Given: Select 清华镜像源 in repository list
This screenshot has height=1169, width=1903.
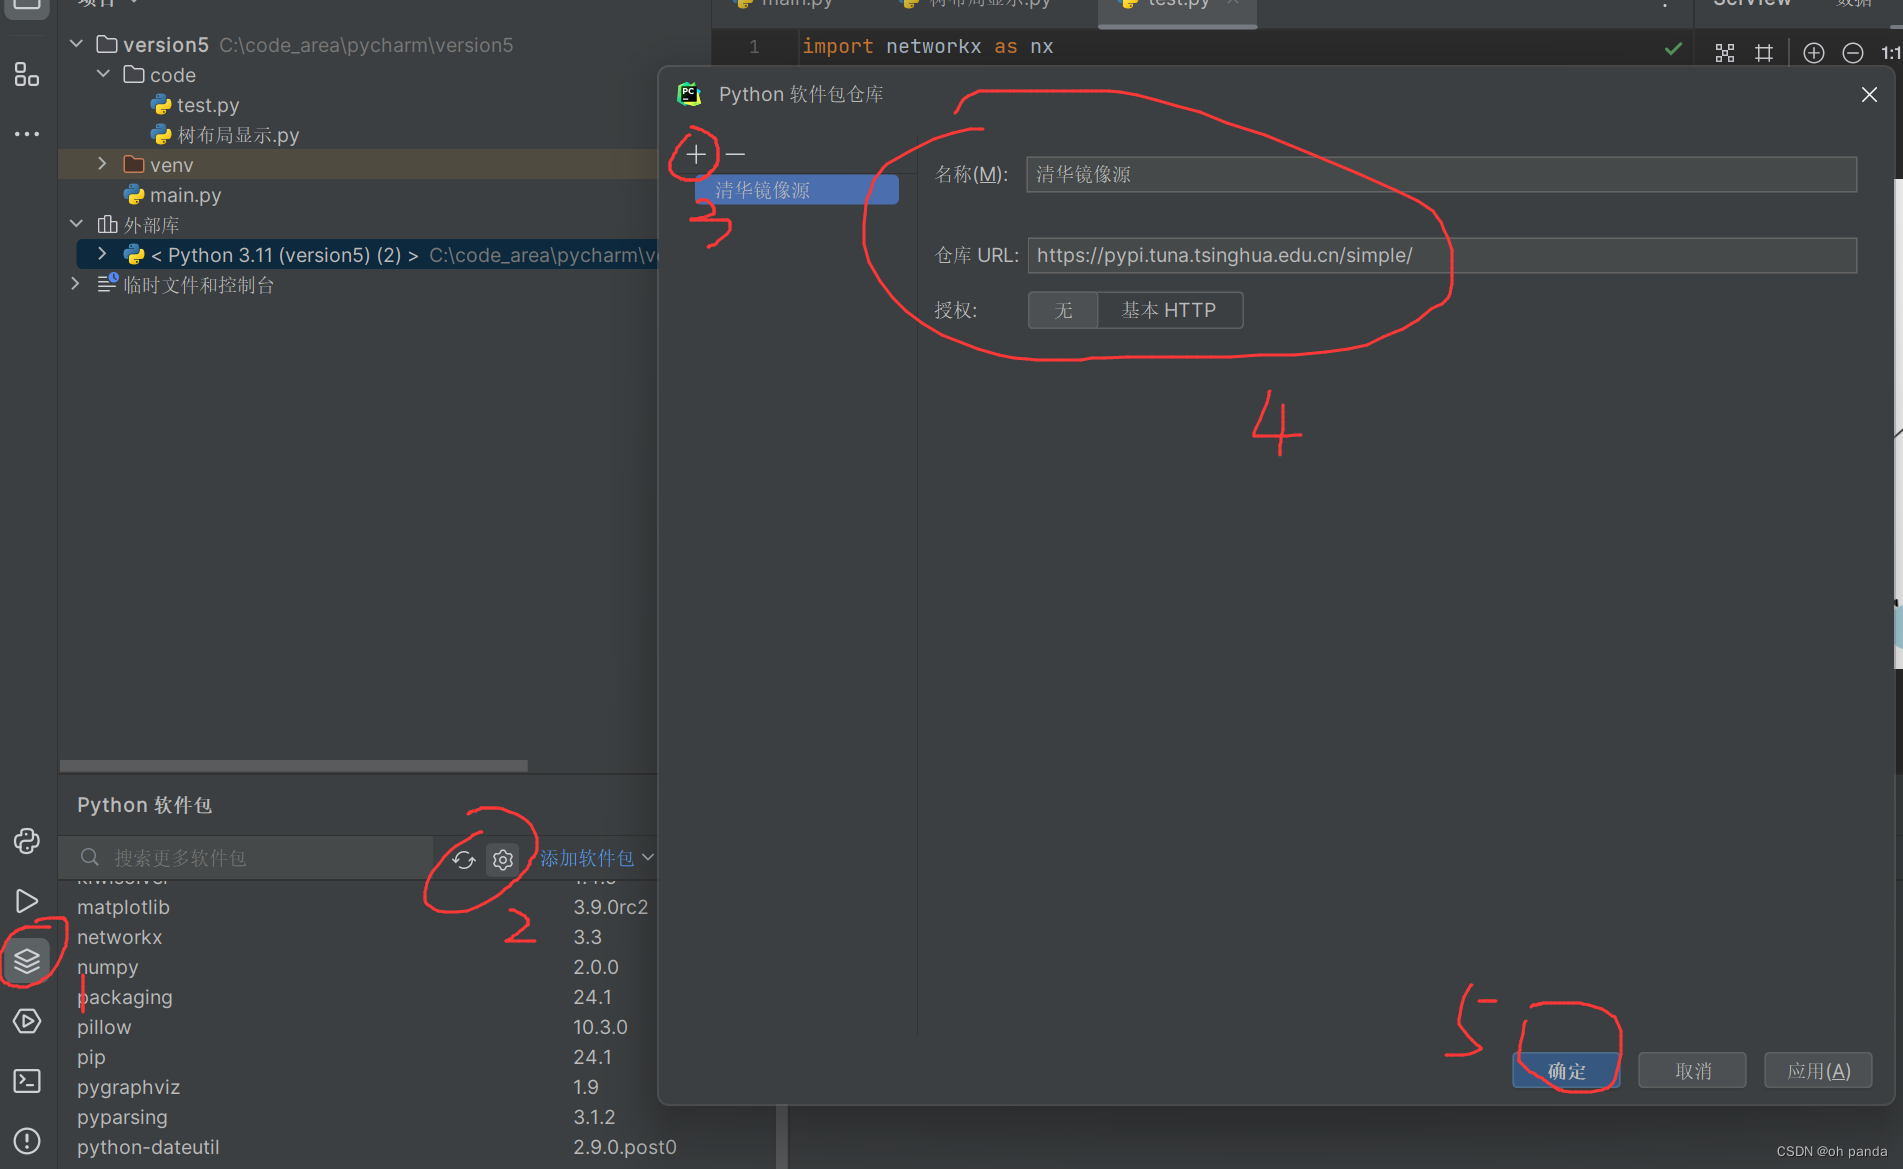Looking at the screenshot, I should tap(797, 190).
